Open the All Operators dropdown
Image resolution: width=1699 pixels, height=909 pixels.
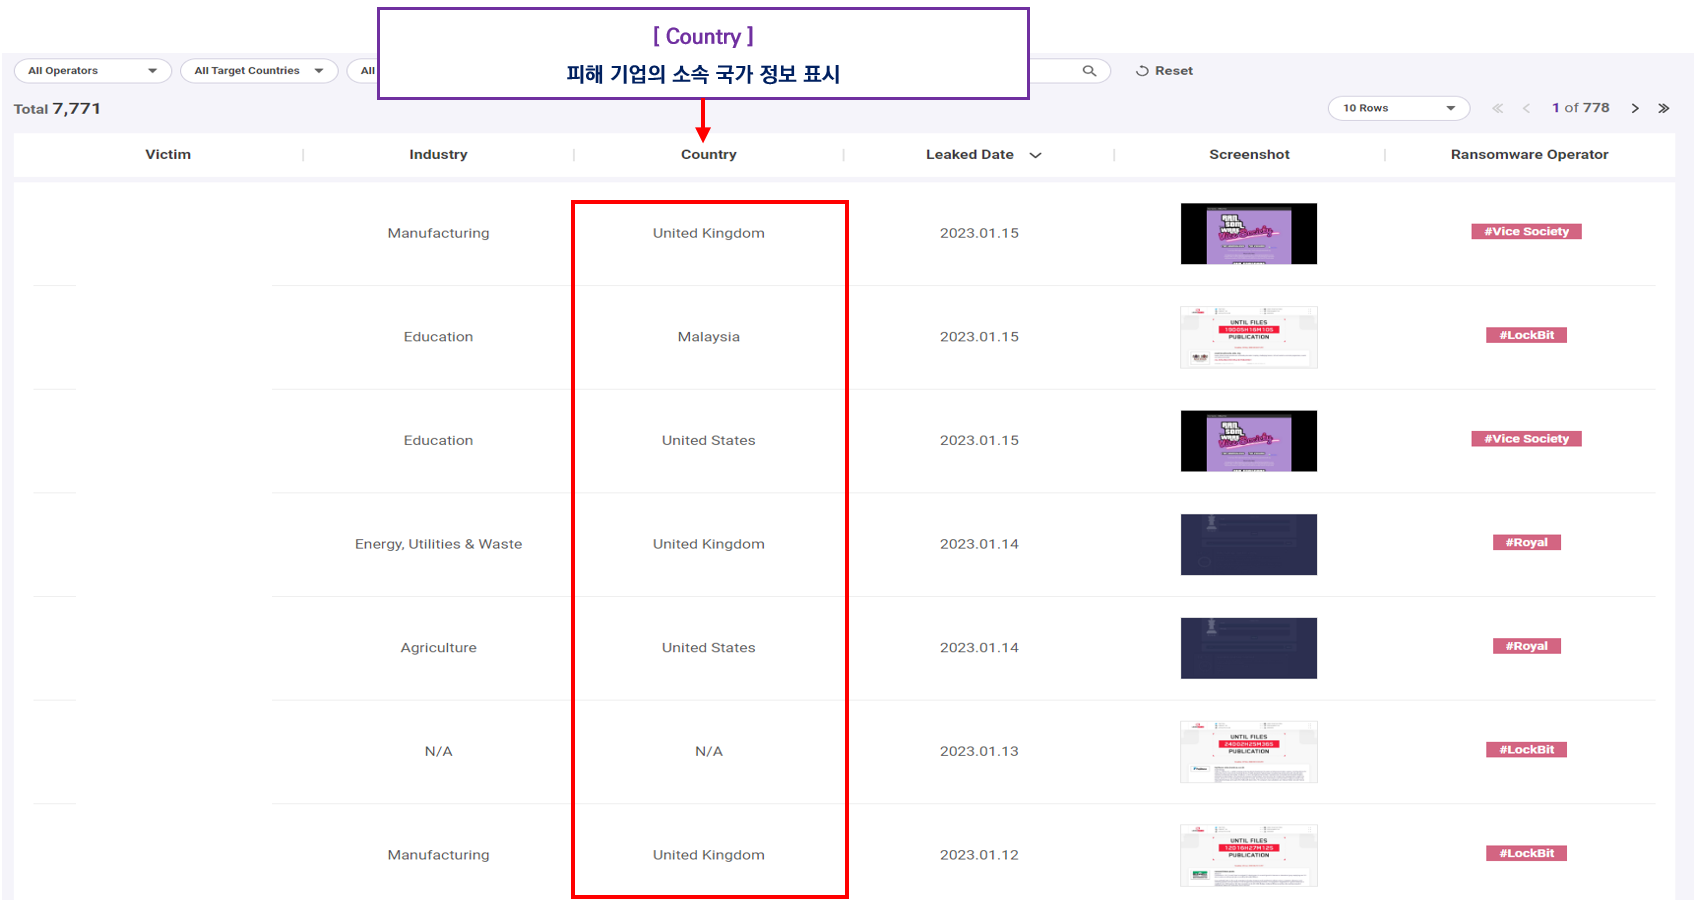coord(93,71)
